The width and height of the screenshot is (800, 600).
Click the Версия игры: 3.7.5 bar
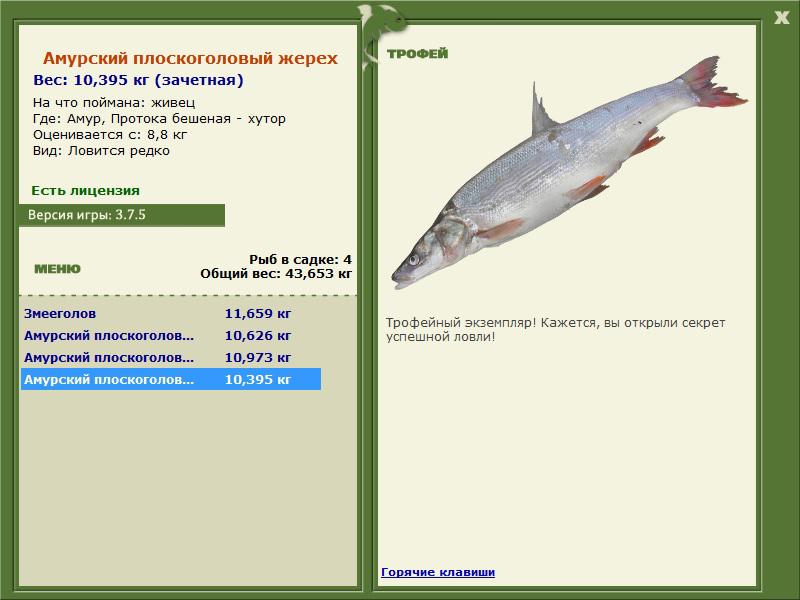(121, 215)
